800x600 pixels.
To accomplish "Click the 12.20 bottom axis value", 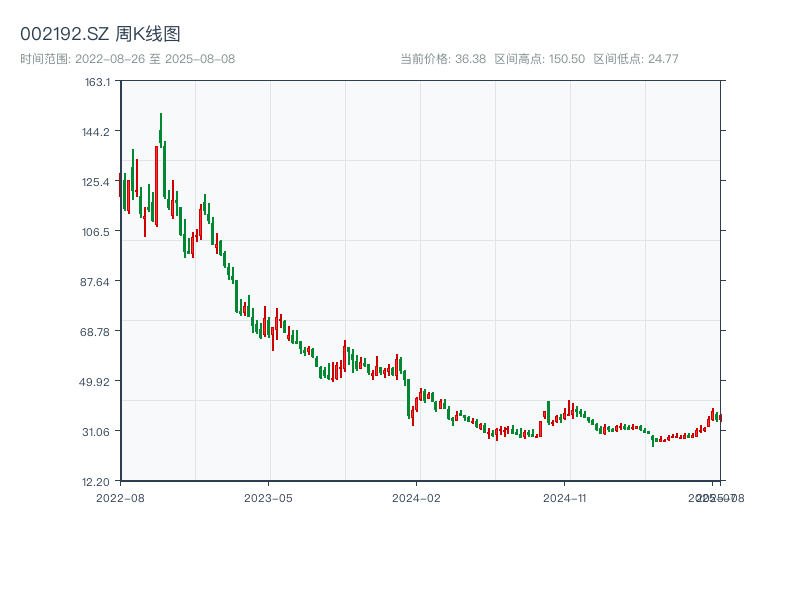I will (x=96, y=481).
